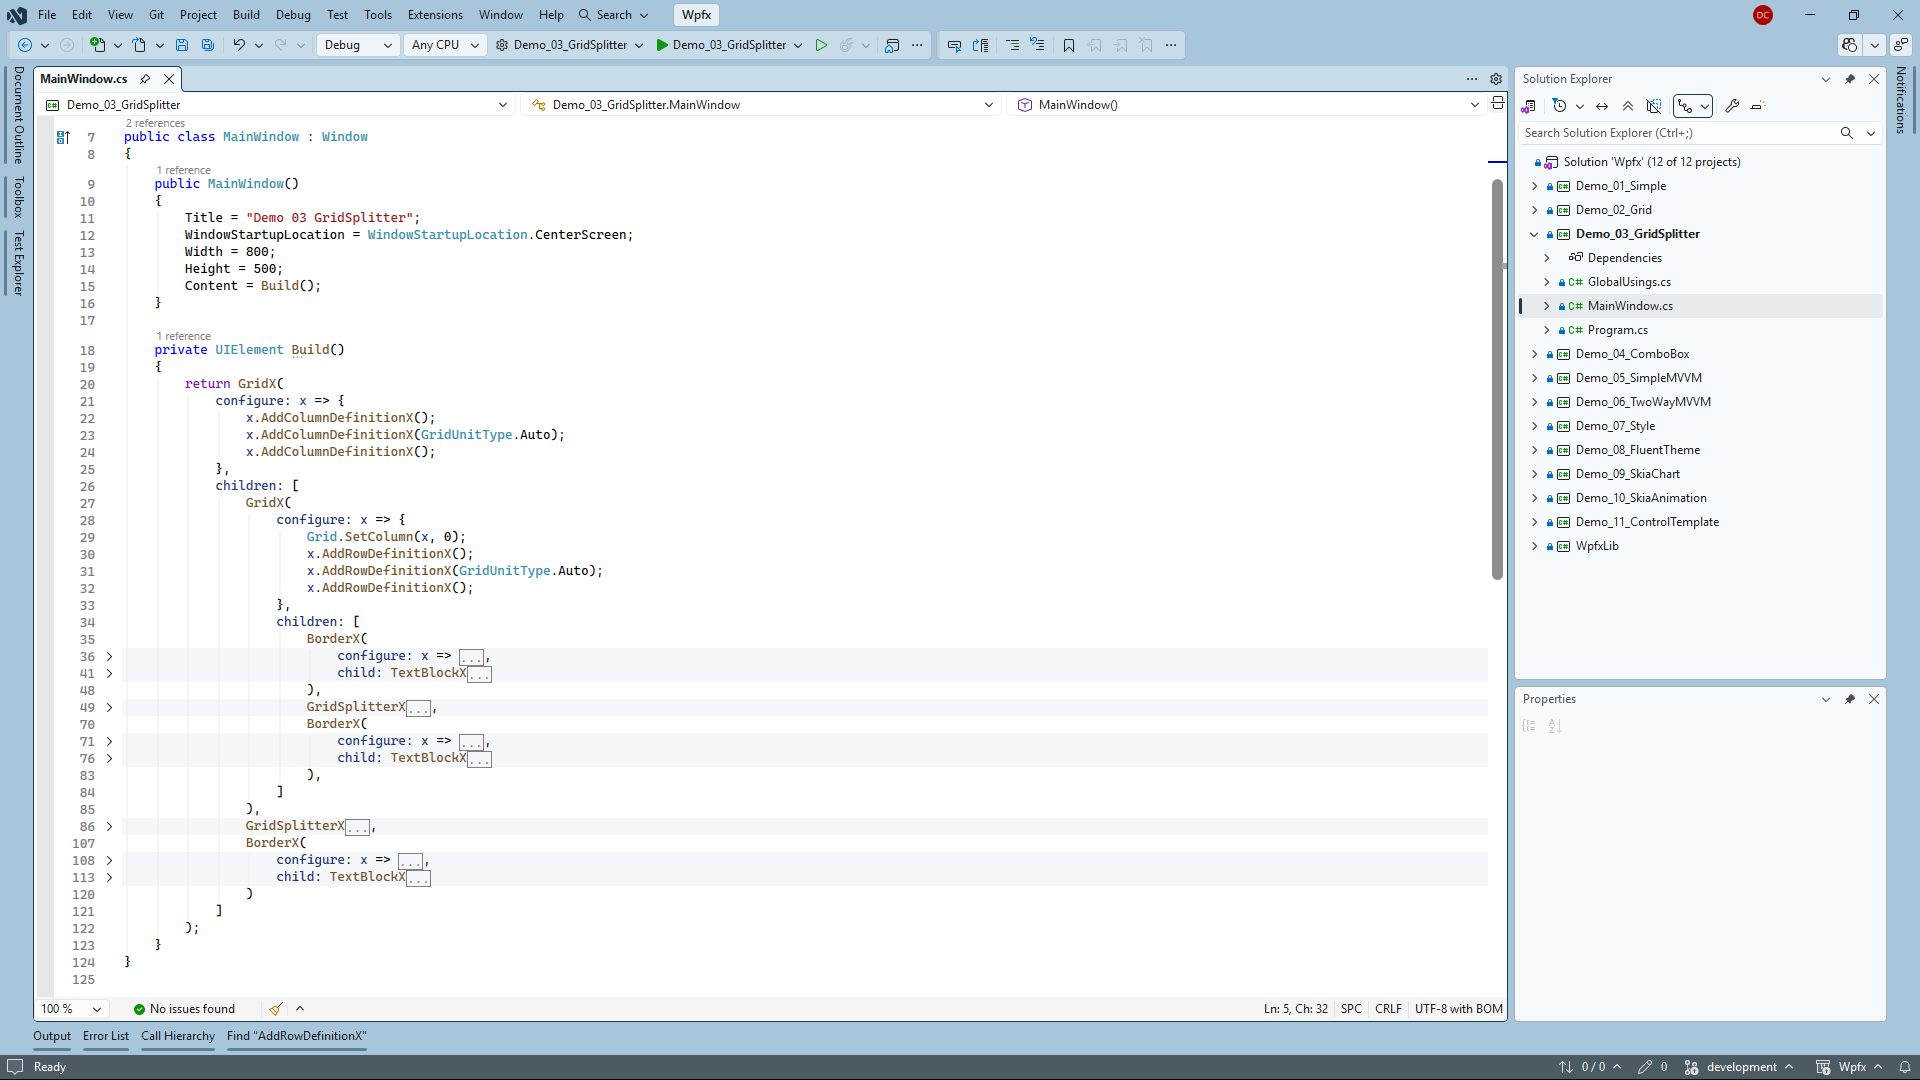Viewport: 1920px width, 1080px height.
Task: Open the Demo_03_GridSplitter startup project dropdown
Action: [x=570, y=45]
